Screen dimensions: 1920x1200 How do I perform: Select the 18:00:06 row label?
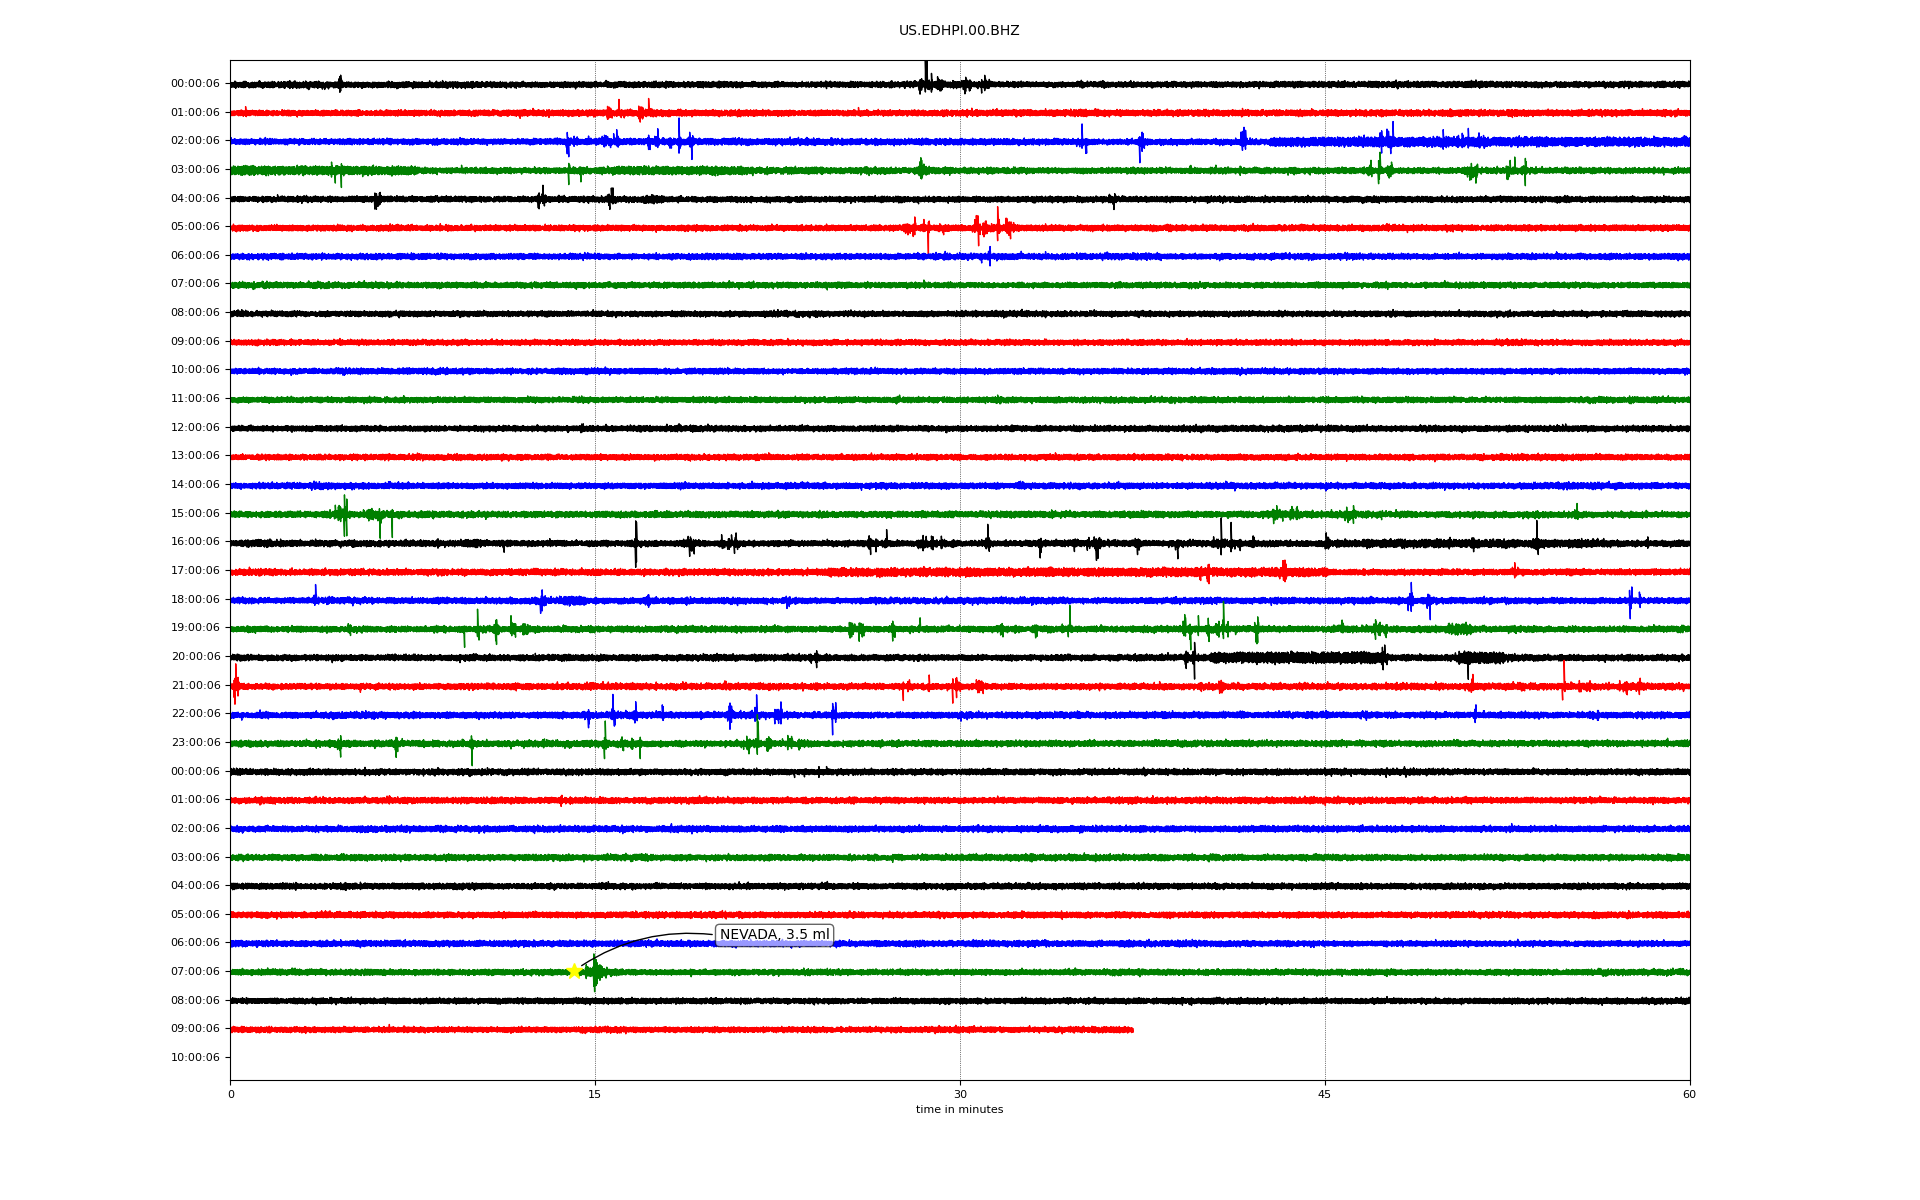(195, 600)
